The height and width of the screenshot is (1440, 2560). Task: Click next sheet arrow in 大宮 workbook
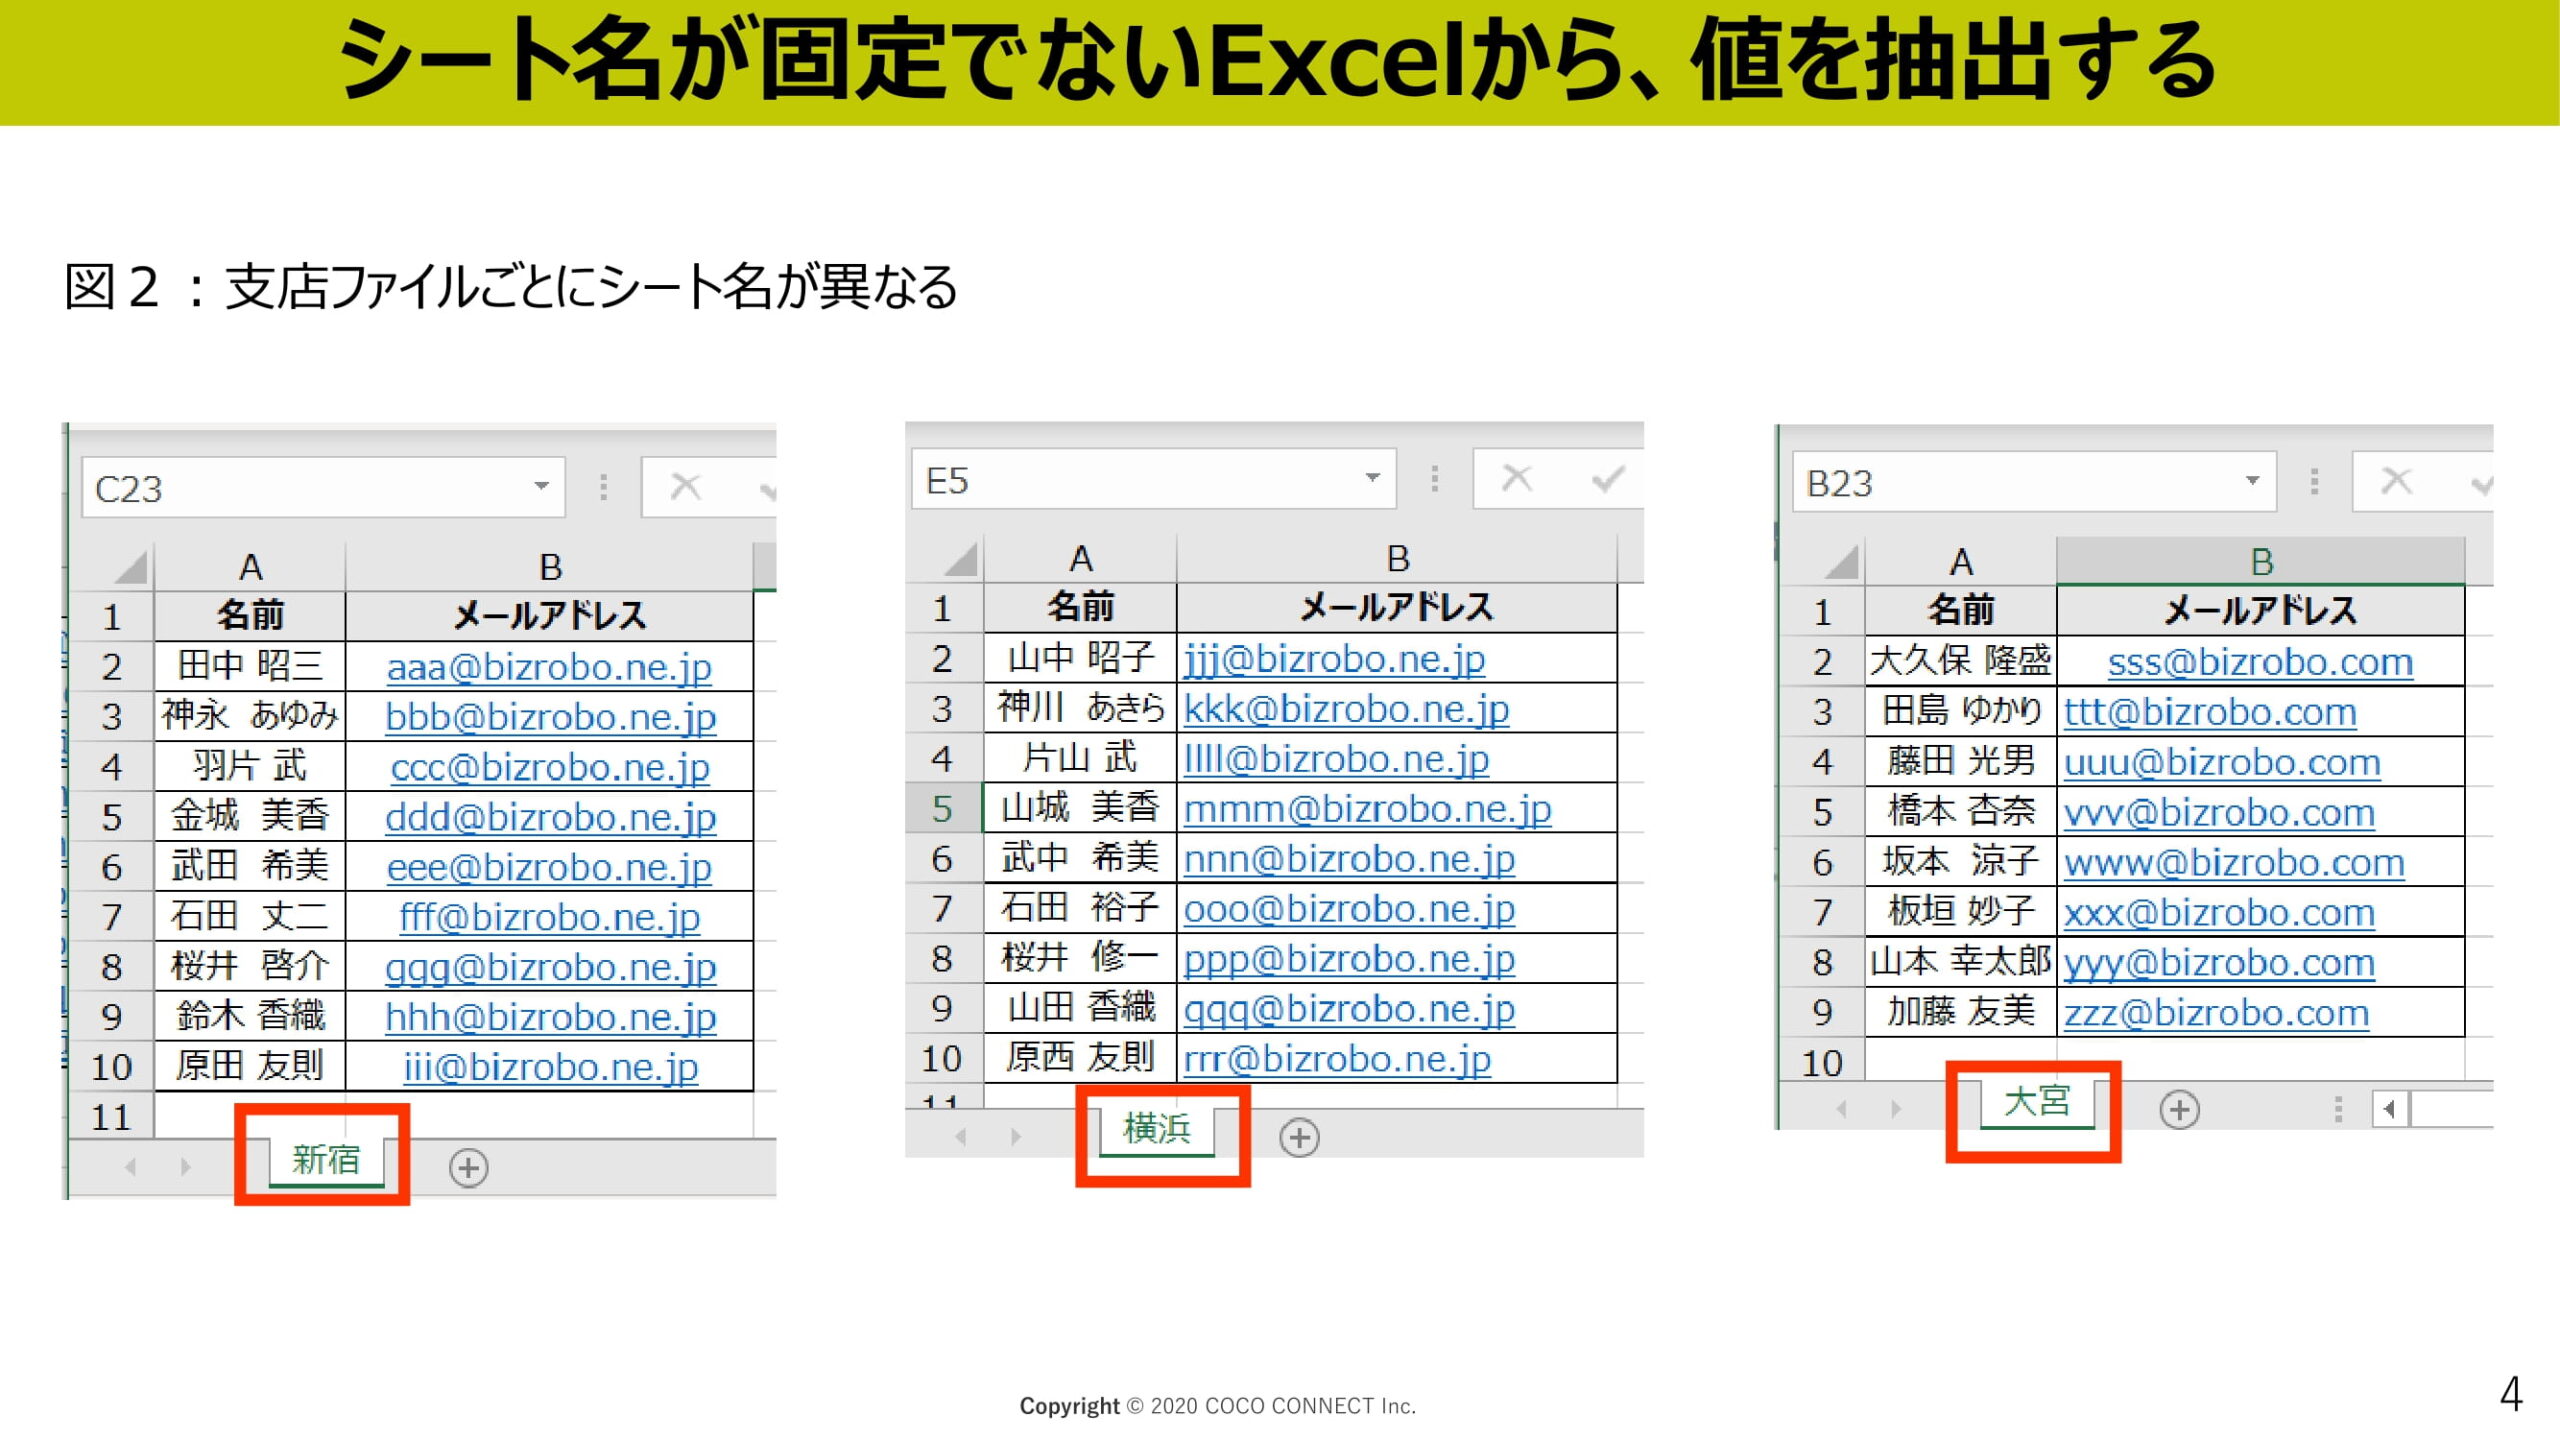coord(1896,1109)
